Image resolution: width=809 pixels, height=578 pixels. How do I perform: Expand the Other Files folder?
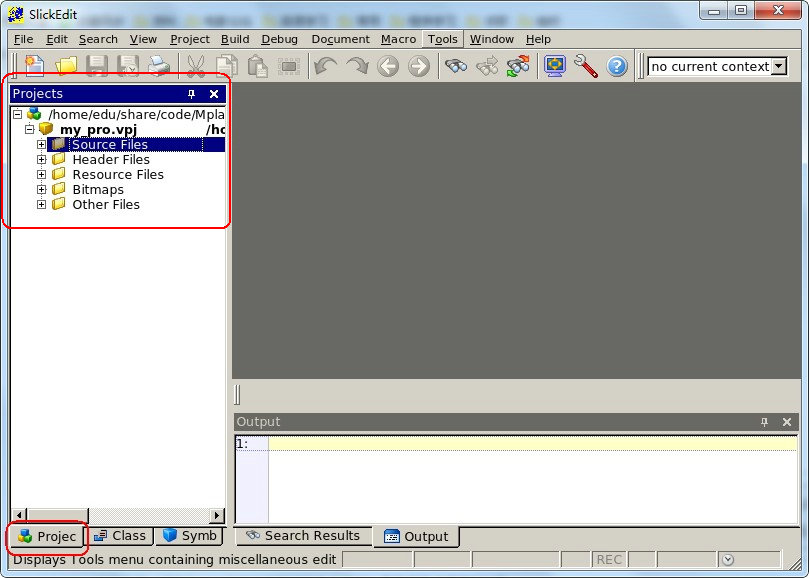pyautogui.click(x=41, y=204)
